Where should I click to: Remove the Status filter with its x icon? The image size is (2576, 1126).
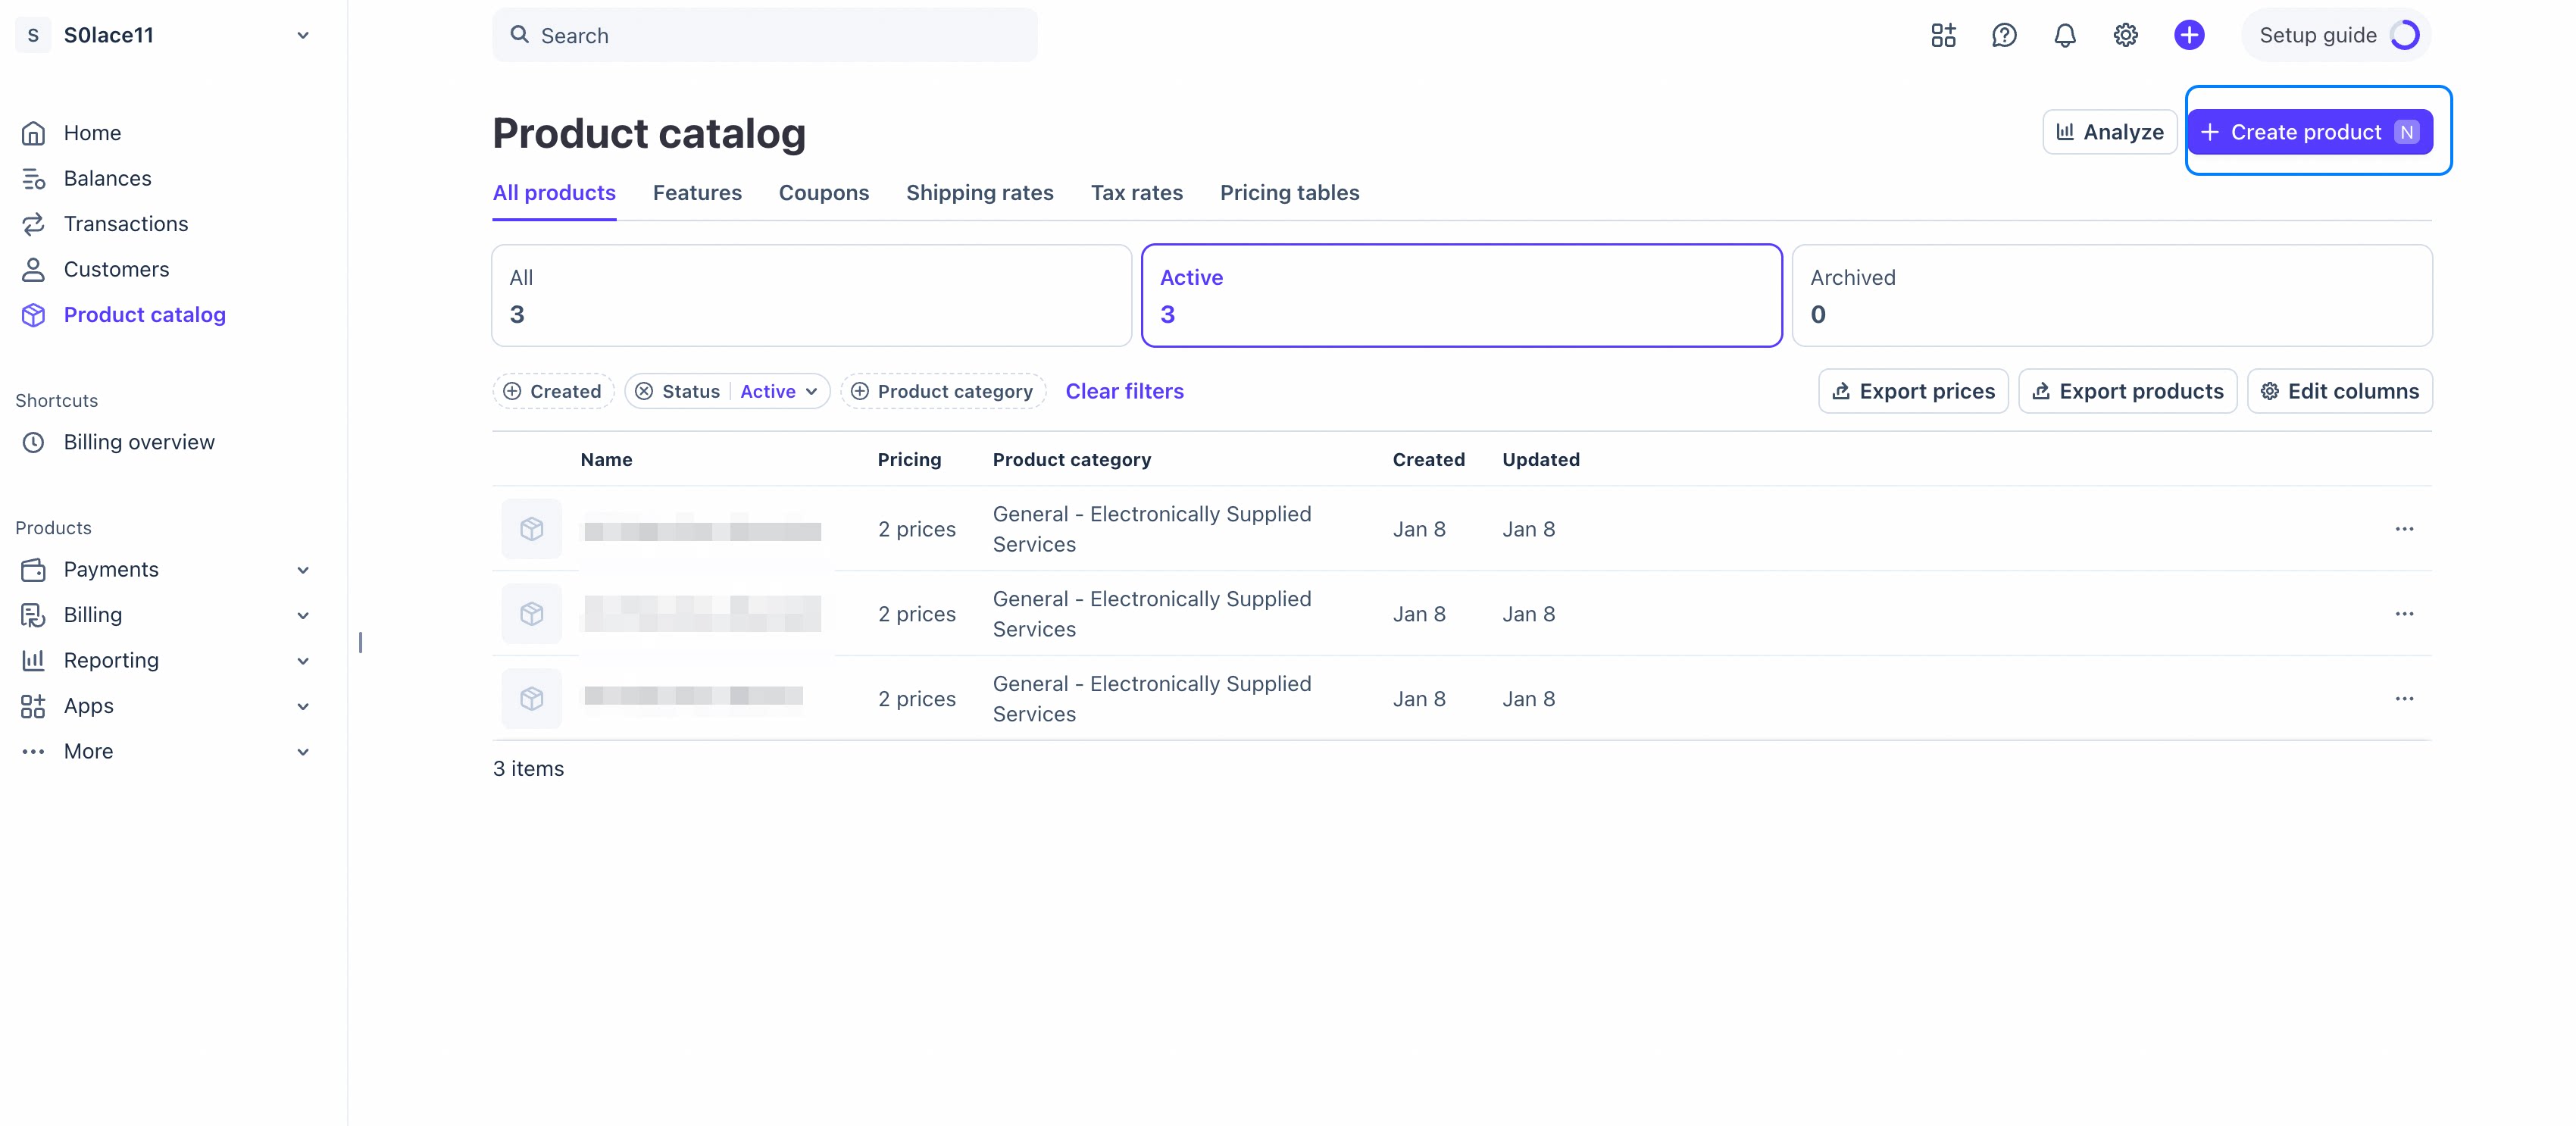[x=644, y=391]
